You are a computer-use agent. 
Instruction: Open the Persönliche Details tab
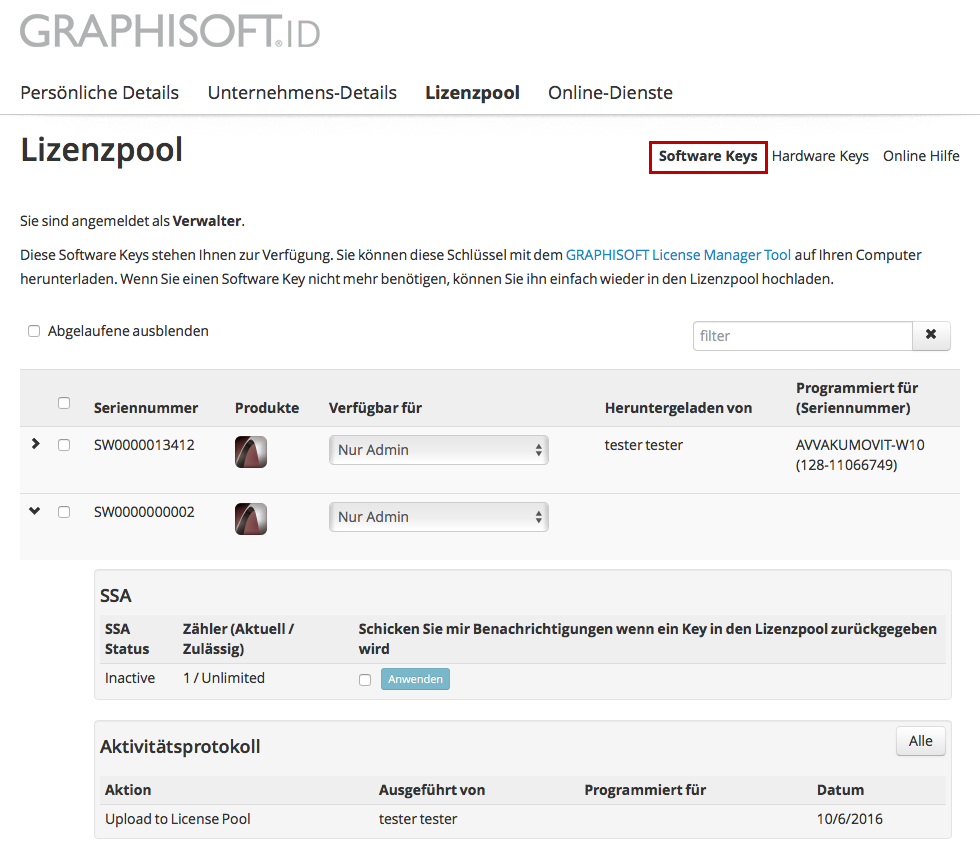pyautogui.click(x=99, y=93)
